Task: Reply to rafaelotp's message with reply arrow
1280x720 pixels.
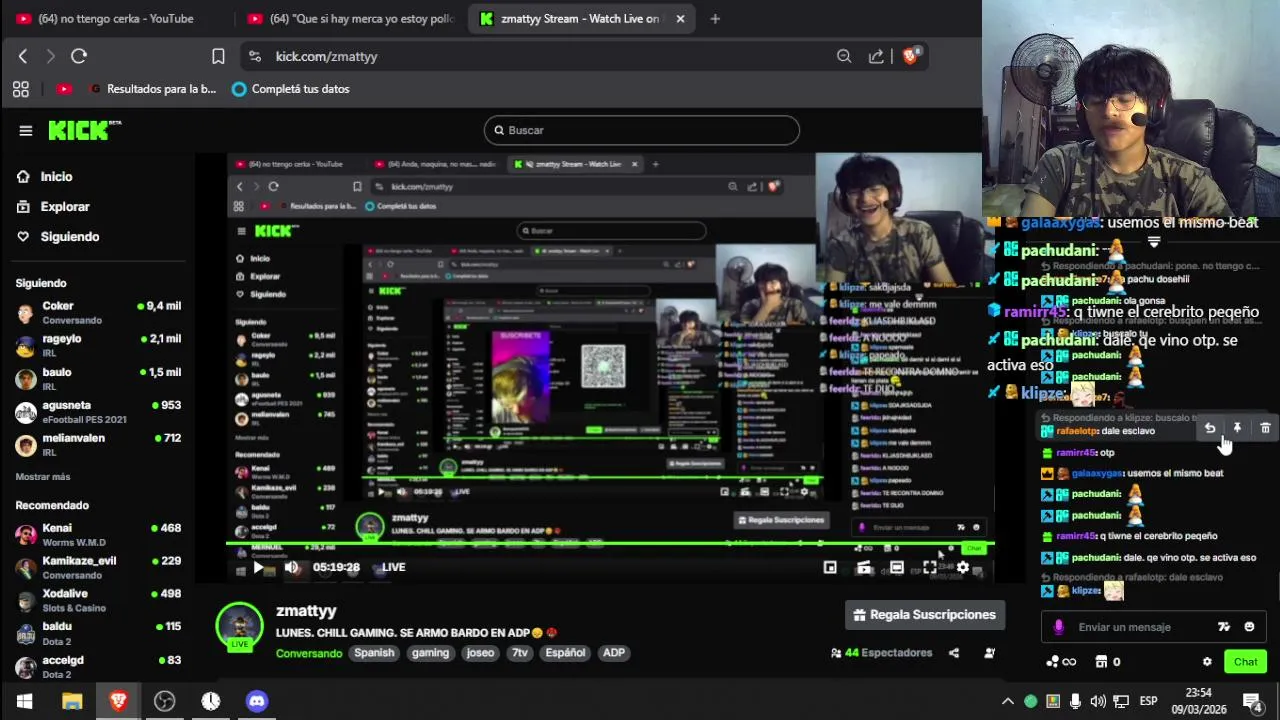Action: (1210, 428)
